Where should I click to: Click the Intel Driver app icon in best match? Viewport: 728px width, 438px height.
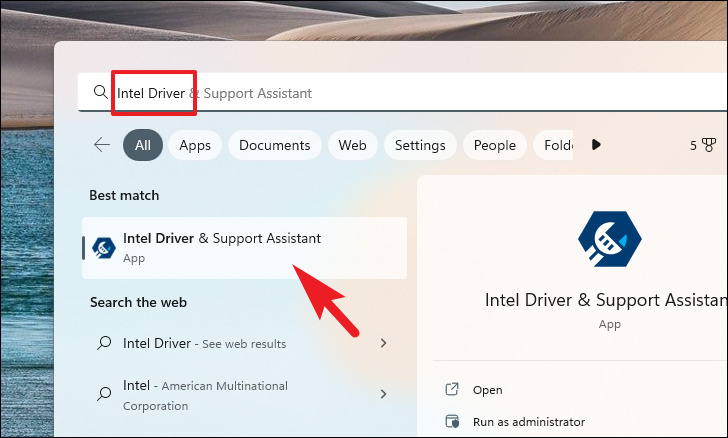pos(104,248)
